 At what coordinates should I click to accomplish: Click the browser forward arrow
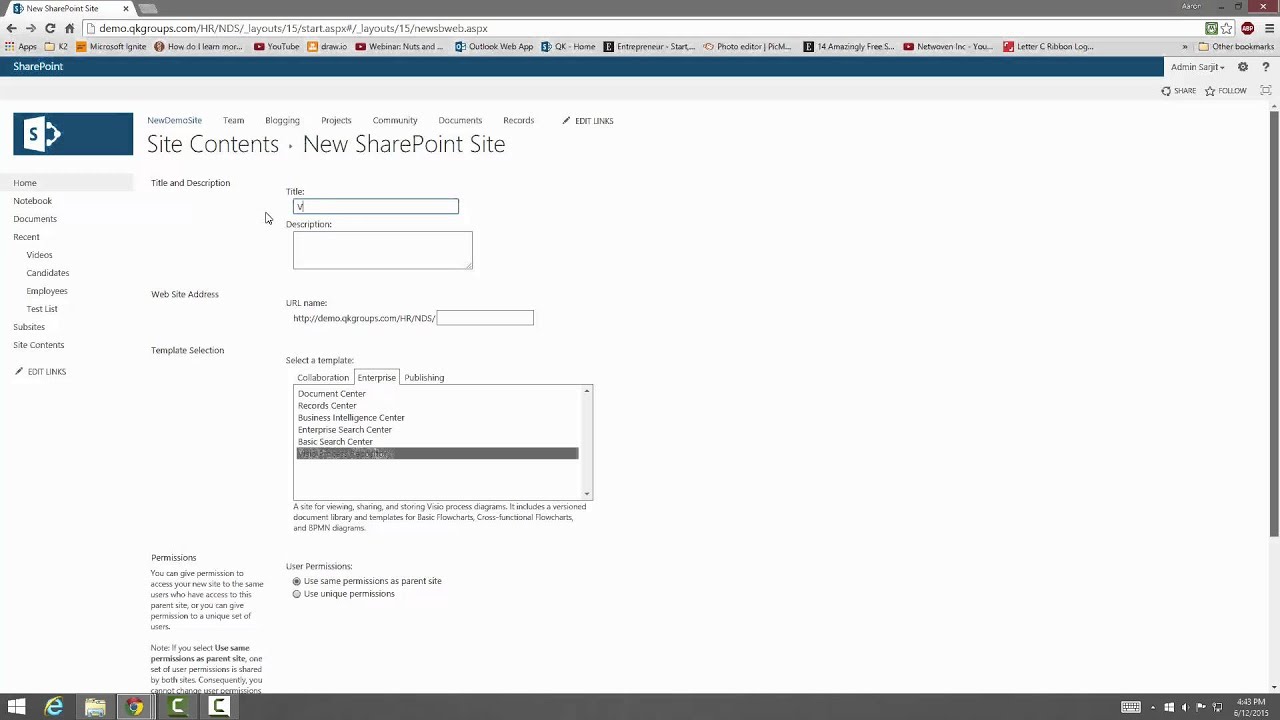pos(30,28)
